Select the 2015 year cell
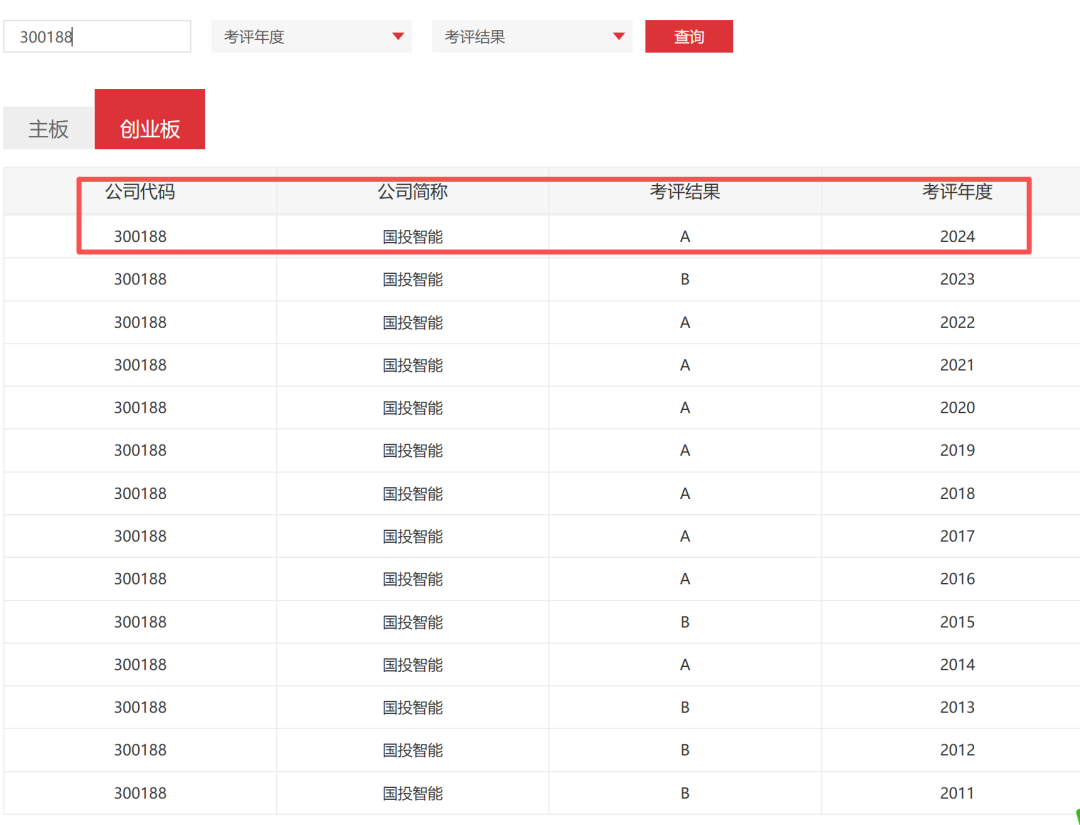The height and width of the screenshot is (825, 1080). (957, 622)
